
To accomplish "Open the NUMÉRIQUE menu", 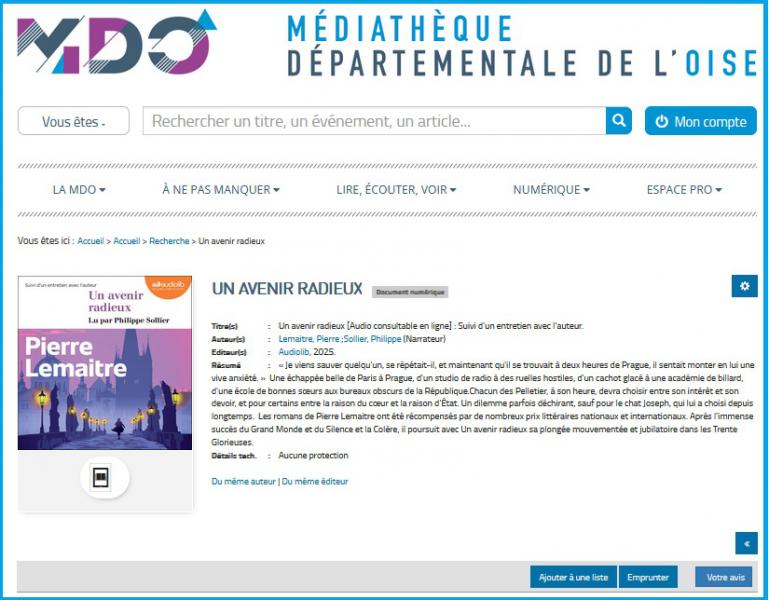I will (551, 189).
